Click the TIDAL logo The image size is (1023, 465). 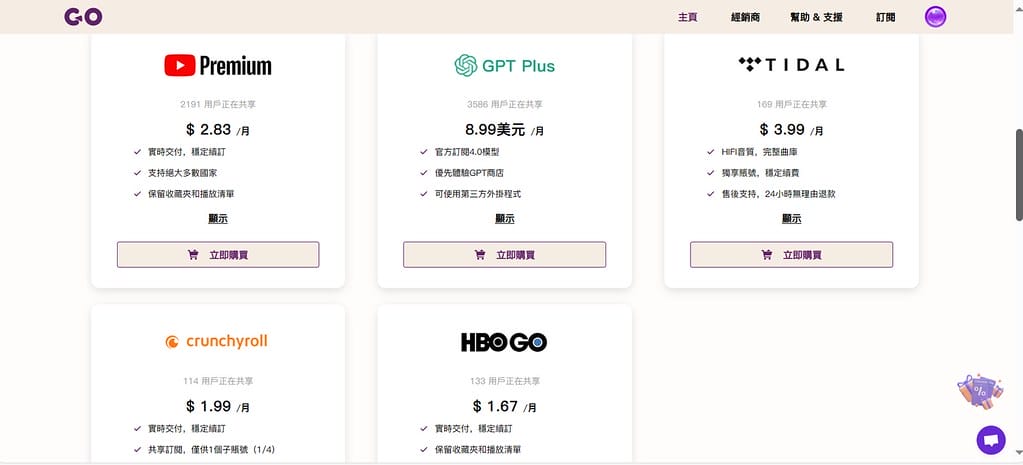coord(791,65)
